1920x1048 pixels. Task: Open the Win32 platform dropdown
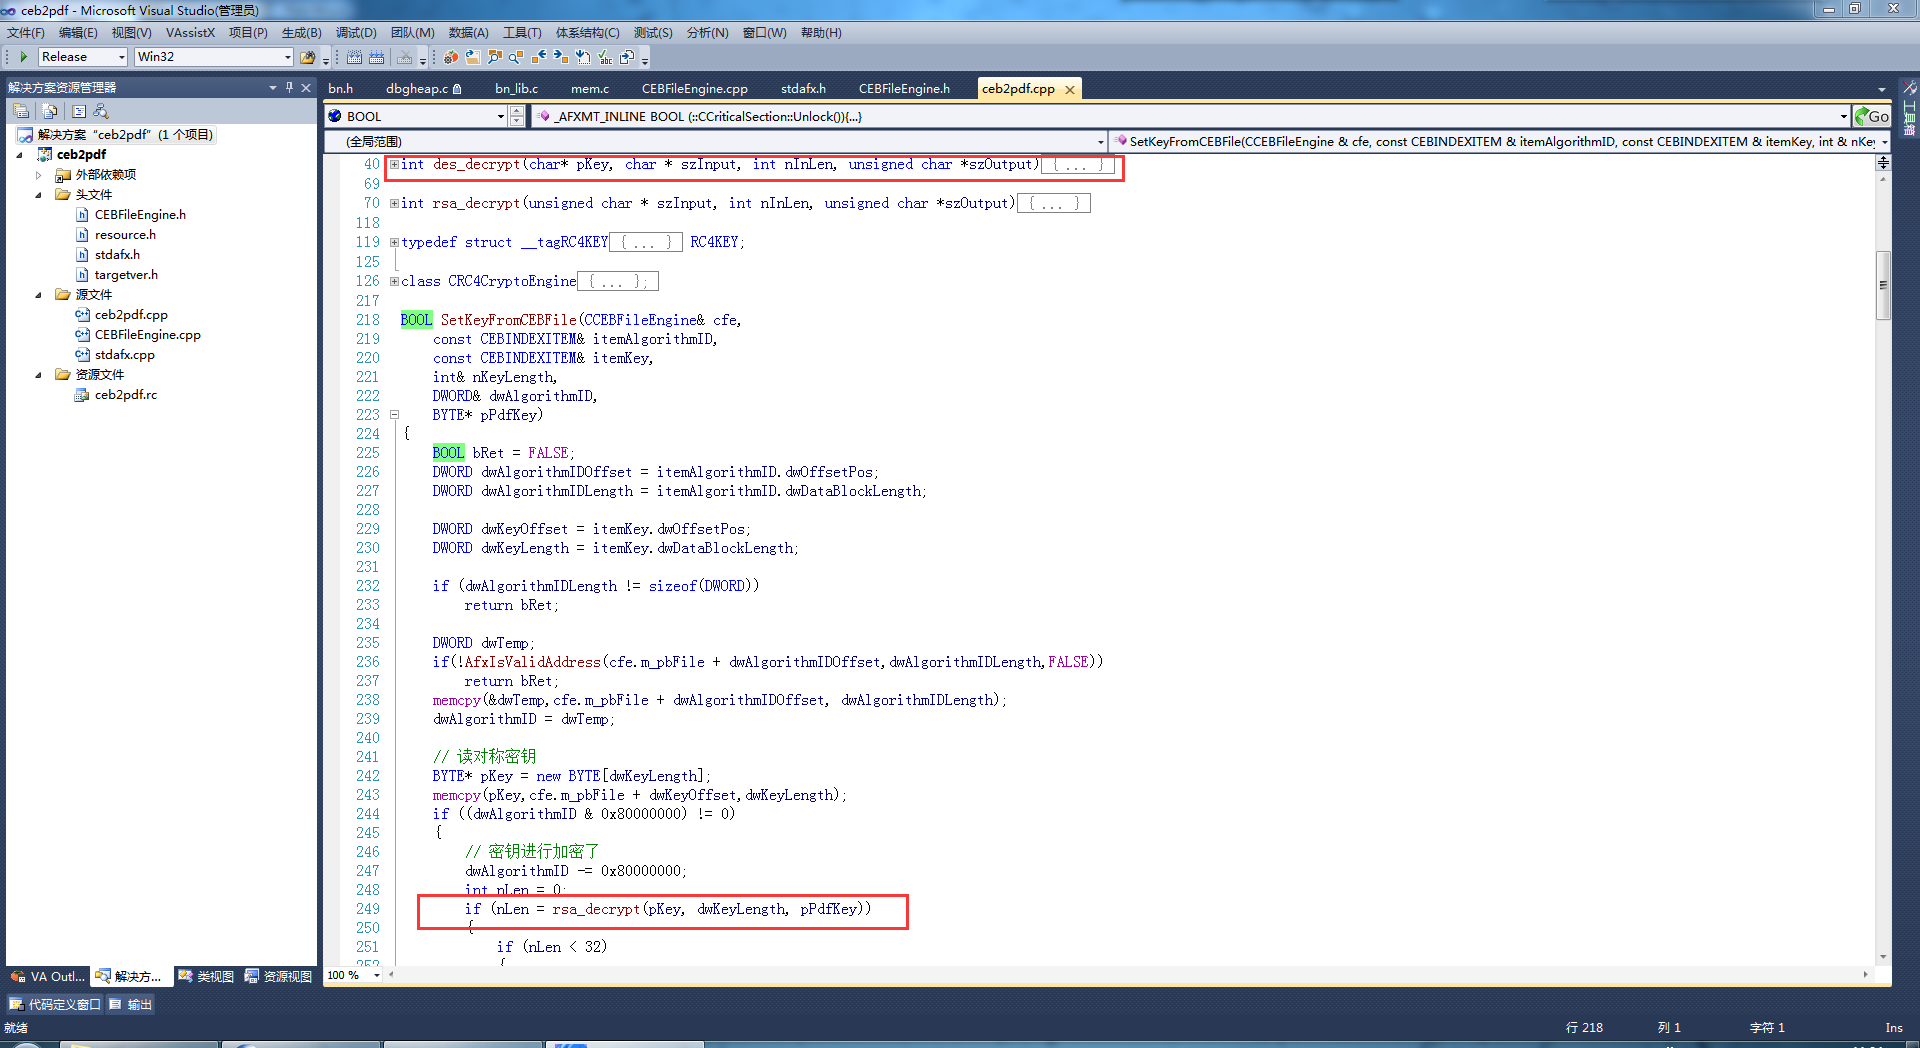pyautogui.click(x=287, y=57)
